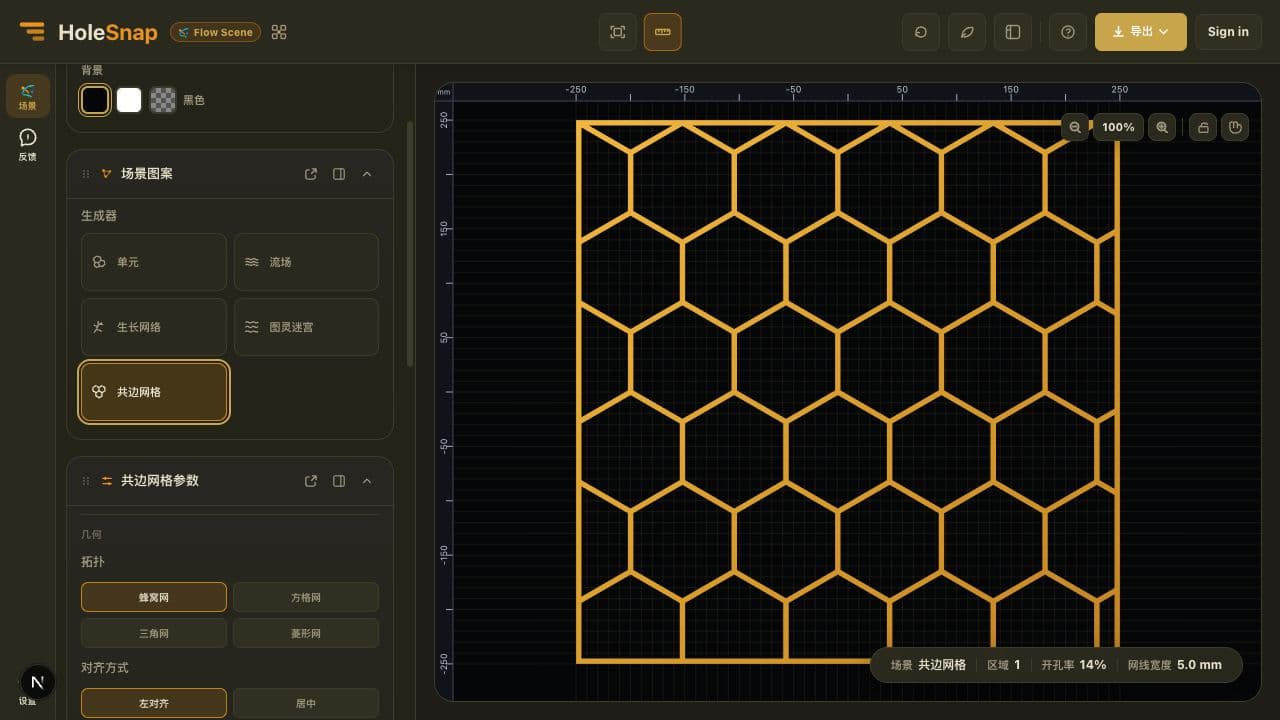This screenshot has height=720, width=1280.
Task: Select the 方格网 topology option
Action: tap(306, 597)
